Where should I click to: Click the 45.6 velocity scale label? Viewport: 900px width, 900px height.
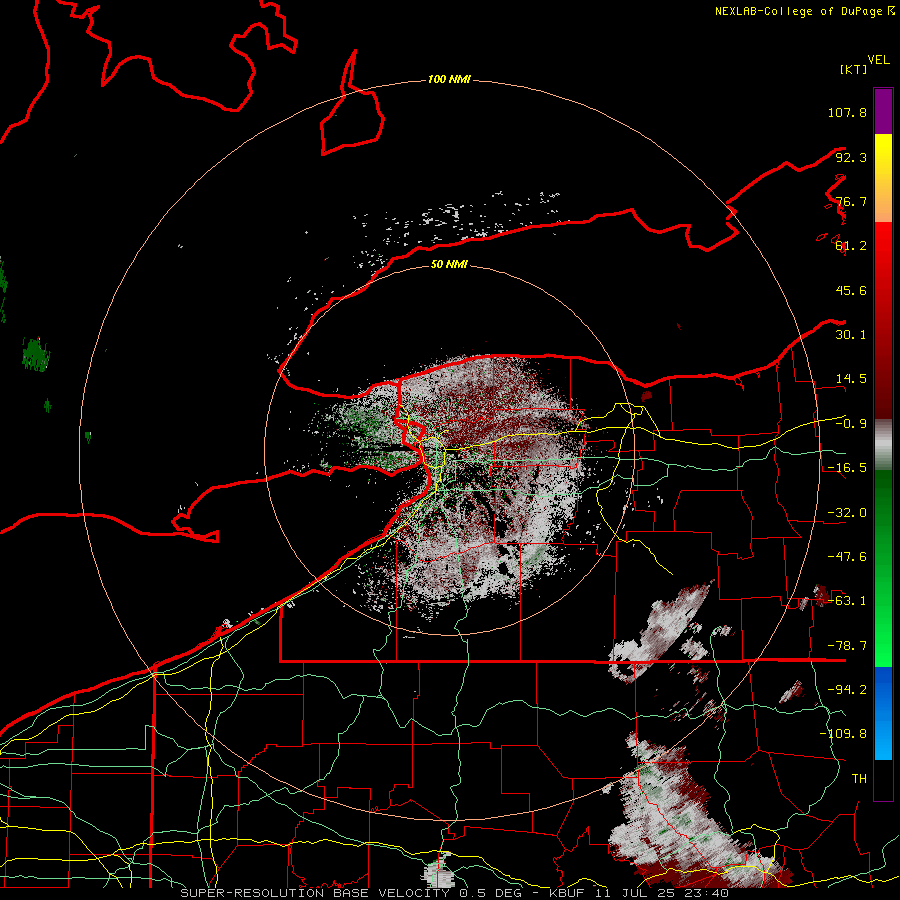851,290
